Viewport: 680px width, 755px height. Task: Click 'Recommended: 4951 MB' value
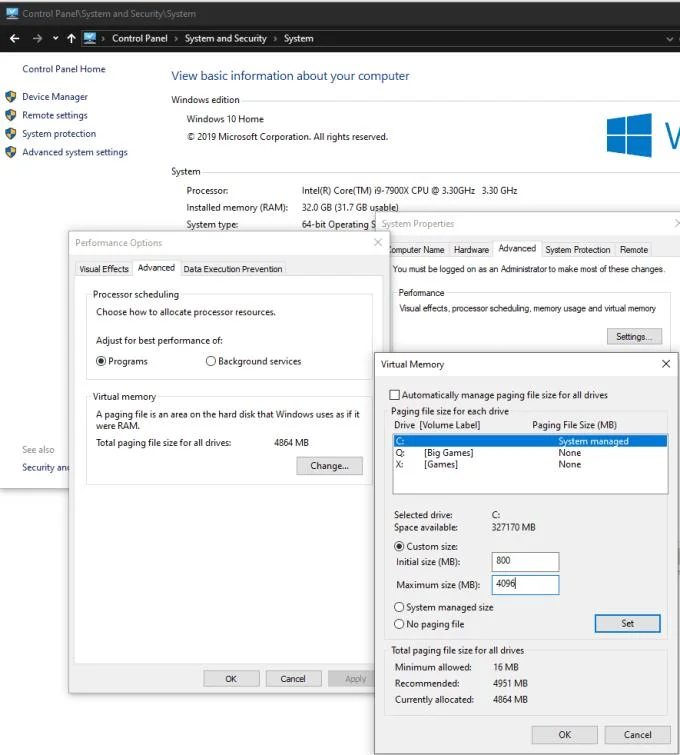(x=510, y=684)
